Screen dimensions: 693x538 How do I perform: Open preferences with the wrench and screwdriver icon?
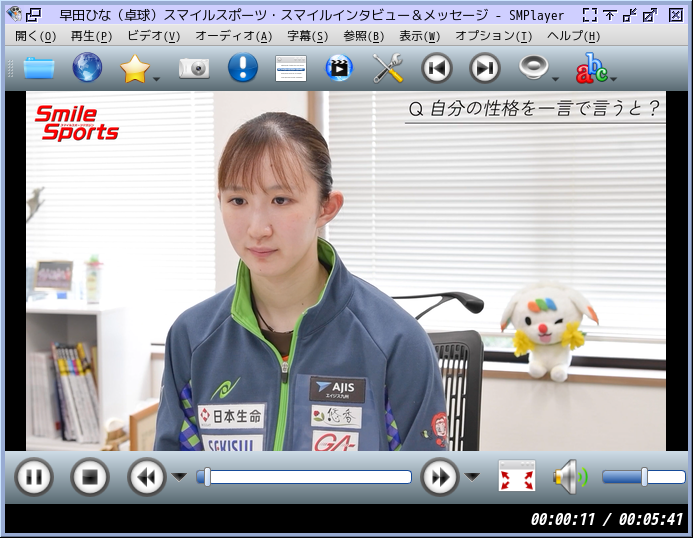point(388,68)
